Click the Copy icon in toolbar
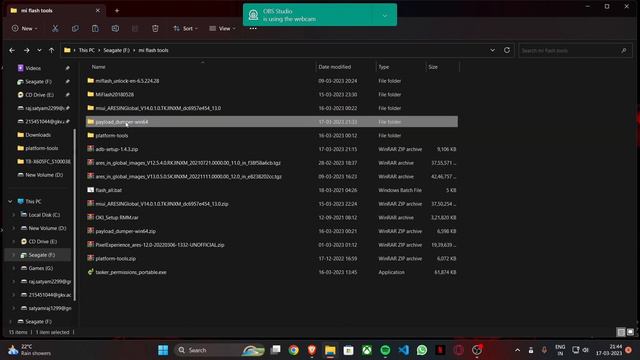Screen dimensions: 640x360 click(x=75, y=29)
